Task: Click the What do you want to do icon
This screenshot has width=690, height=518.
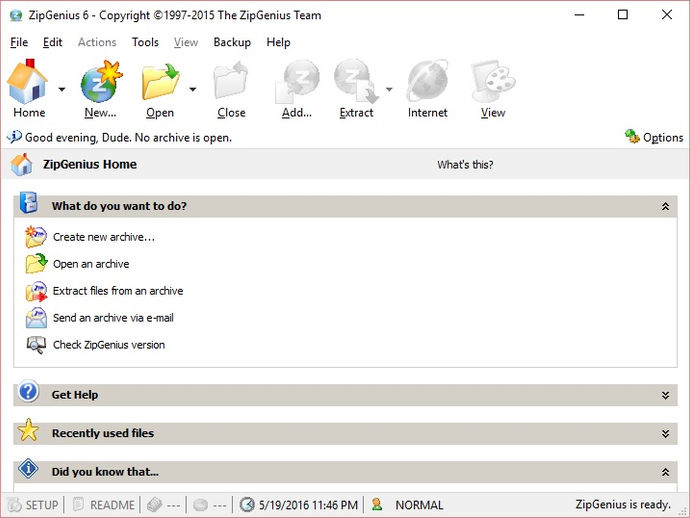Action: click(29, 202)
